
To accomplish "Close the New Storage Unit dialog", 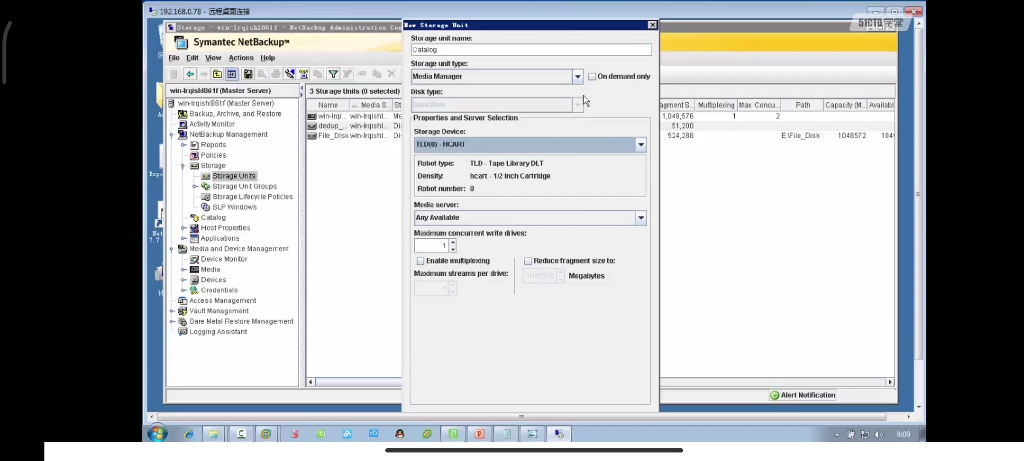I will tap(652, 25).
